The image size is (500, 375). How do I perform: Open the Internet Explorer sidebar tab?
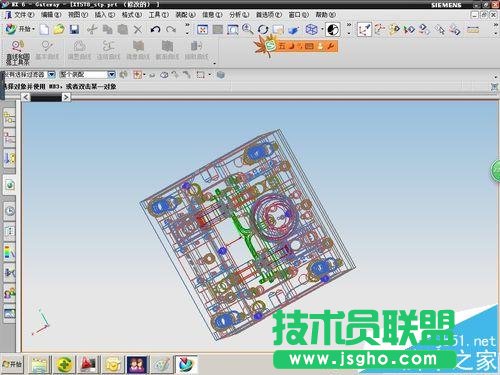(10, 185)
